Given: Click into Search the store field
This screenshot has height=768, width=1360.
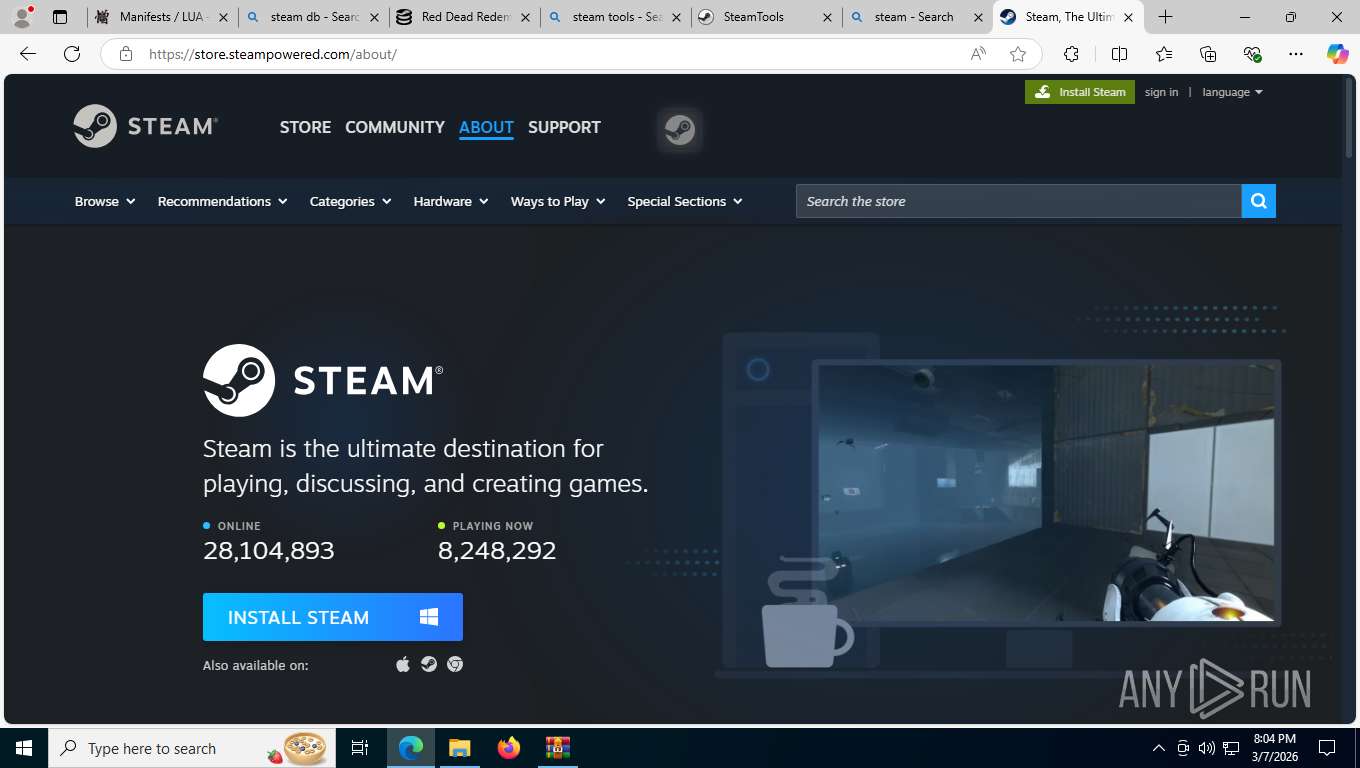Looking at the screenshot, I should coord(1018,201).
